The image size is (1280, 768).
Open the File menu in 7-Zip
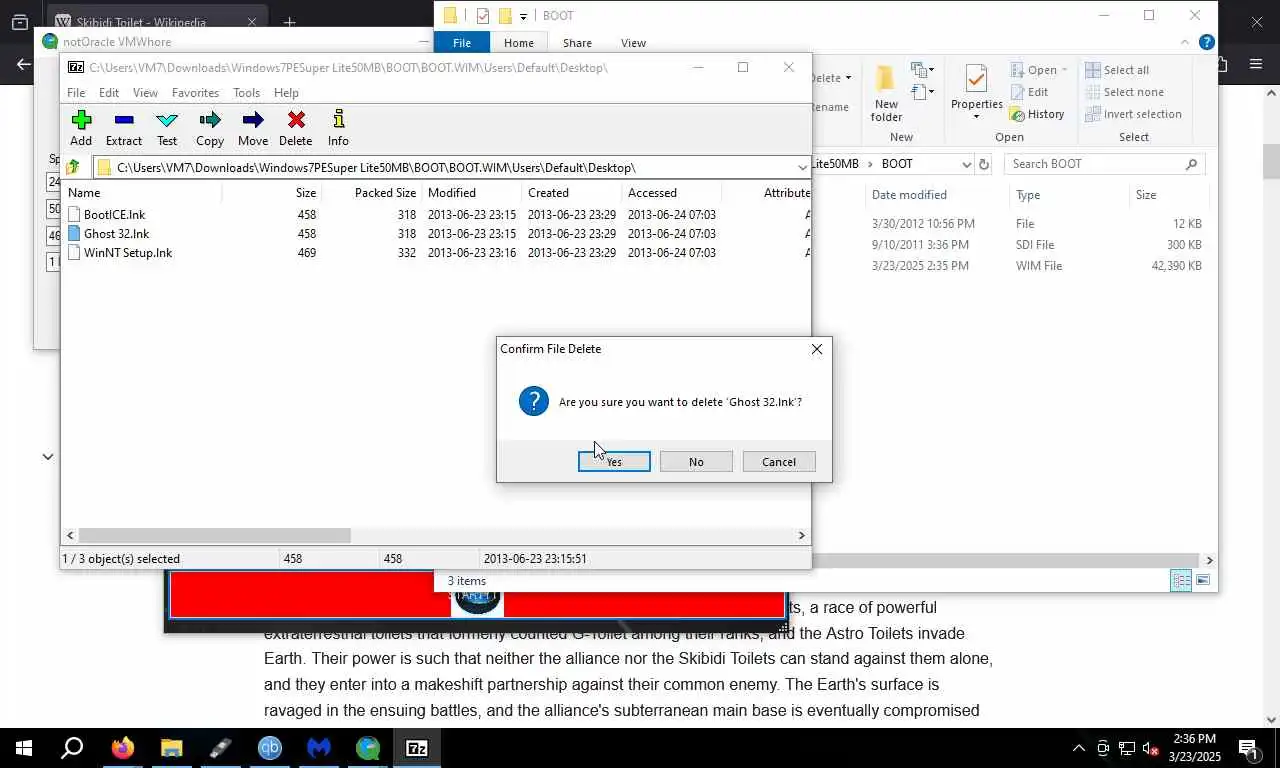coord(76,93)
